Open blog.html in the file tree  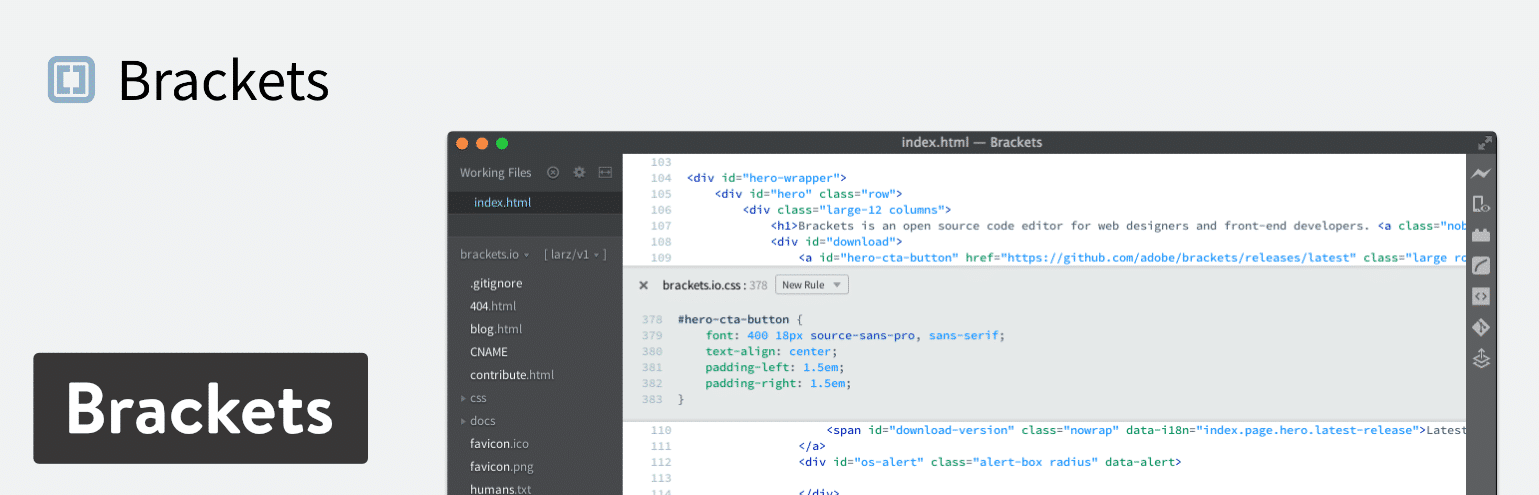coord(496,329)
